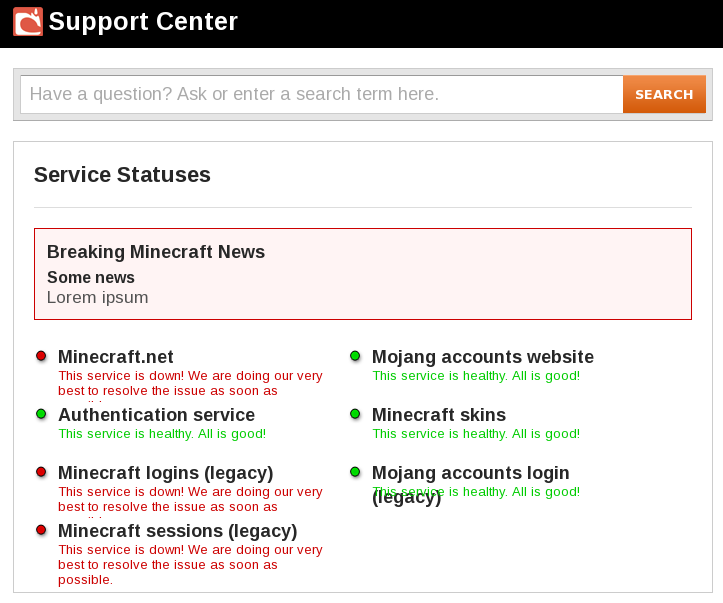Select the Minecraft logins (legacy) heading
This screenshot has width=723, height=603.
(165, 473)
